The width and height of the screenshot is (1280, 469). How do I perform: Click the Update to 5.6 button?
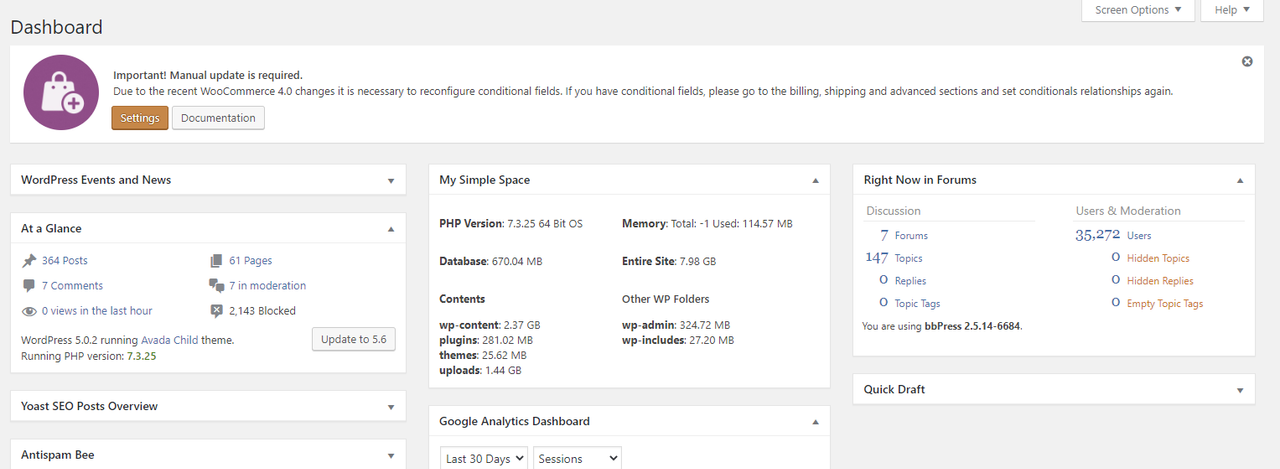353,339
